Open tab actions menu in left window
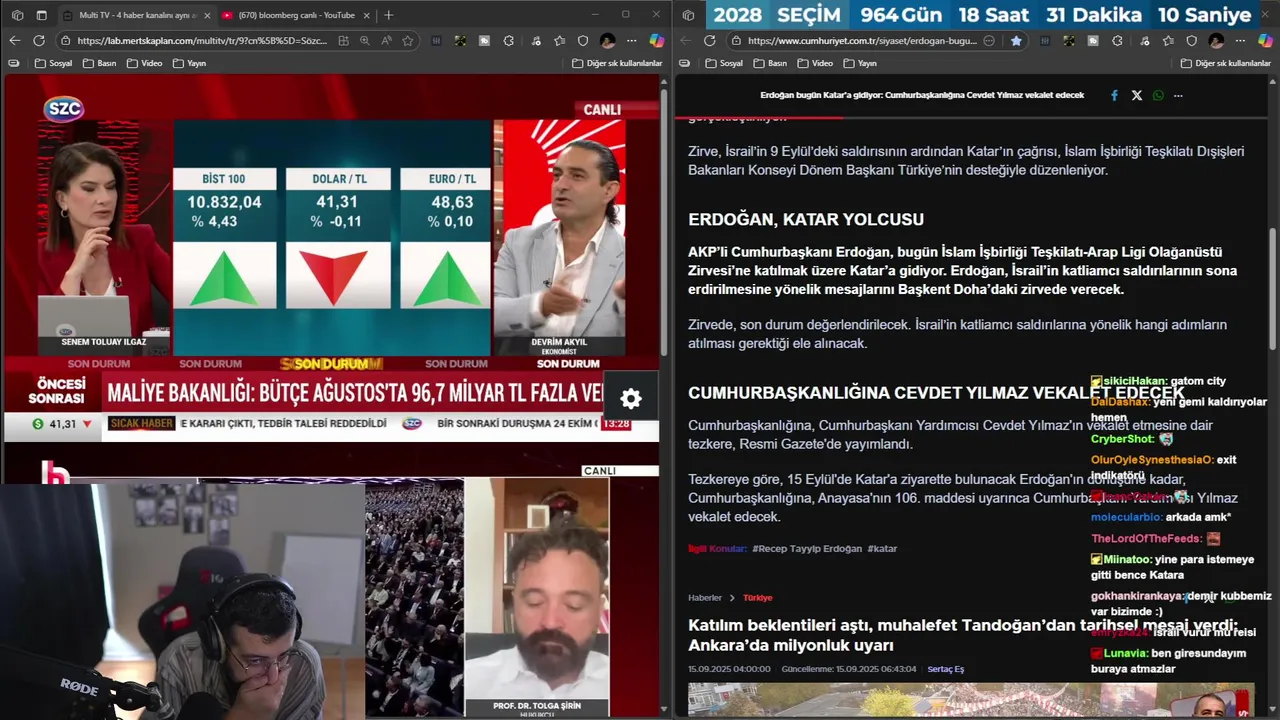This screenshot has height=720, width=1280. 41,15
